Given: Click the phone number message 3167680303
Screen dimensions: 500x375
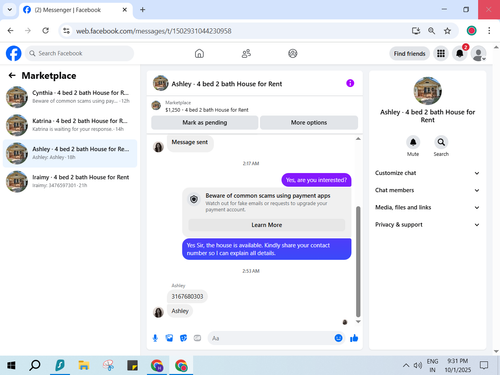Looking at the screenshot, I should pyautogui.click(x=187, y=296).
